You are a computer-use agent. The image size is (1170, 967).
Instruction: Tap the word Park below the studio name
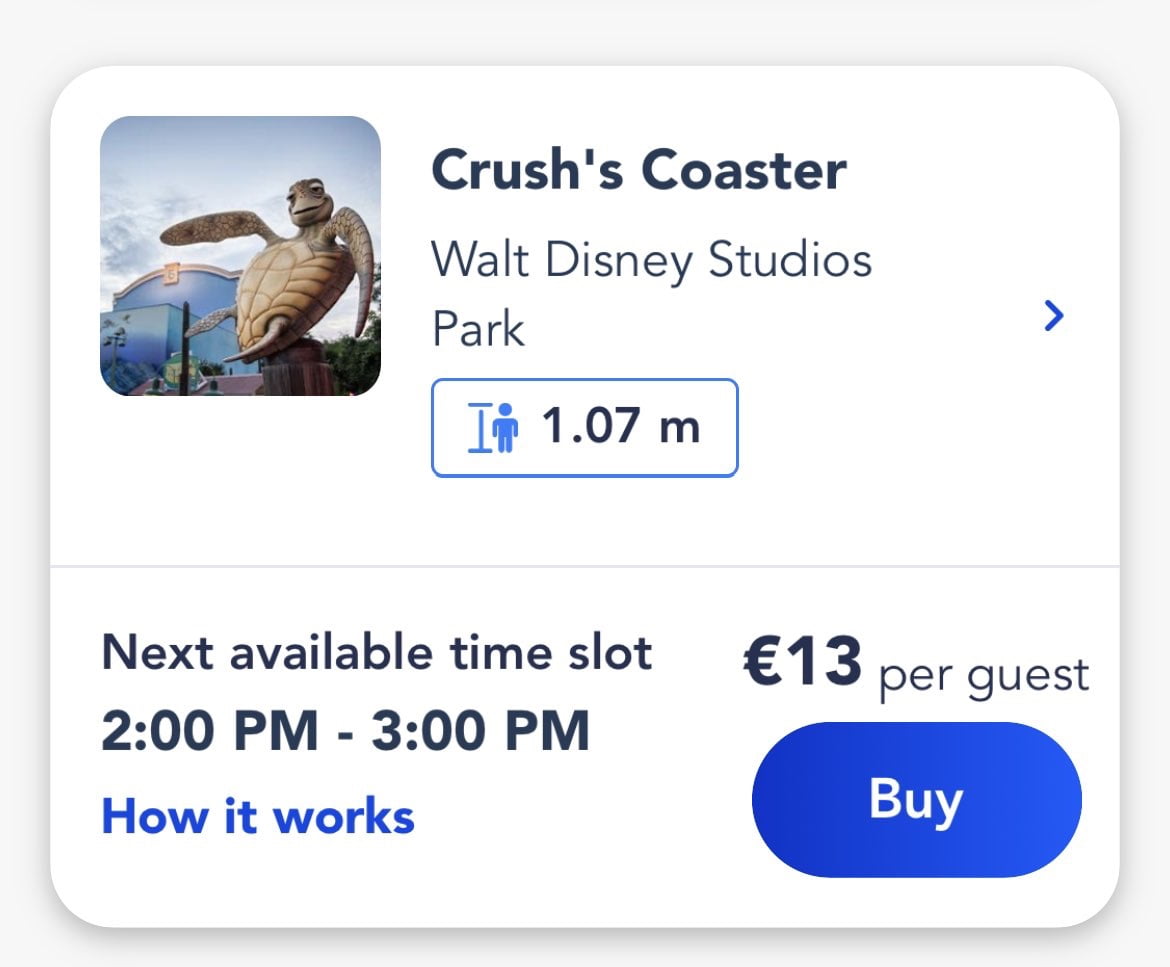(478, 328)
